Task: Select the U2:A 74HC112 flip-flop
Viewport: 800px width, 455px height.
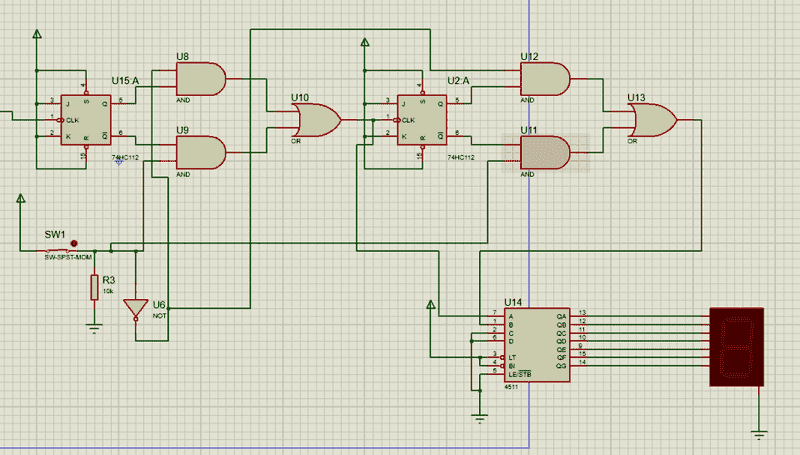Action: pyautogui.click(x=421, y=120)
